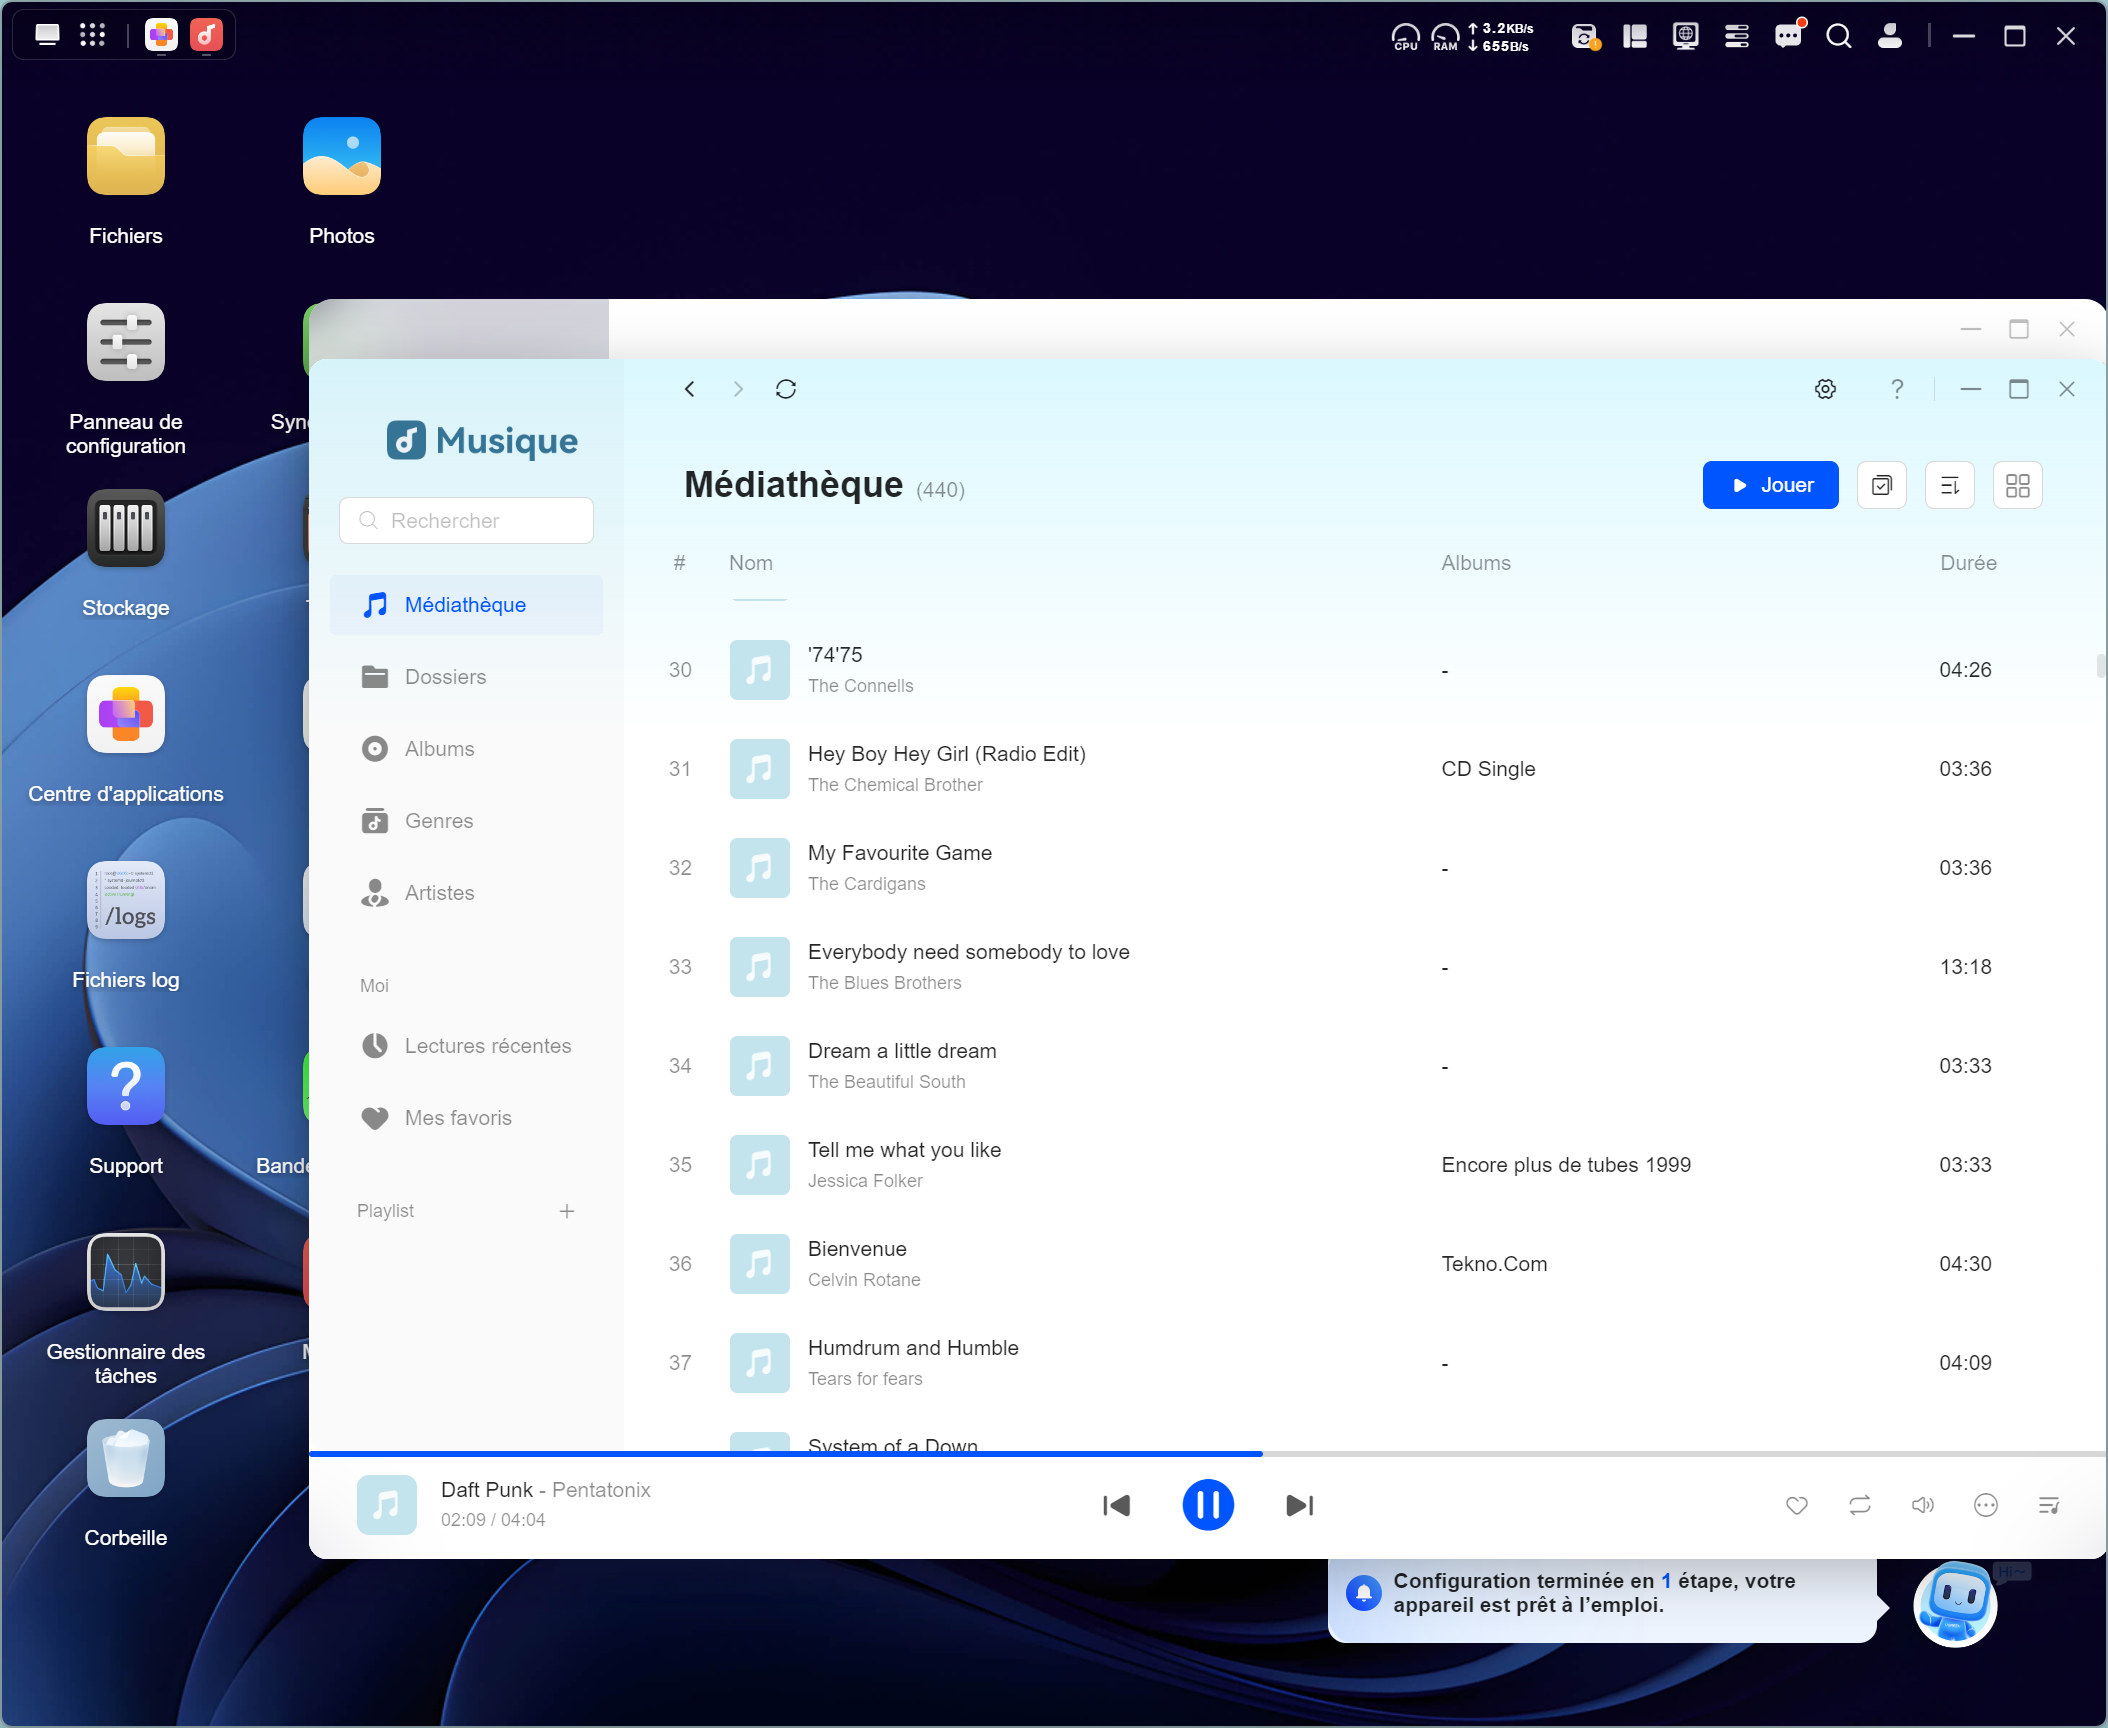Click the Jouer button

pos(1771,485)
